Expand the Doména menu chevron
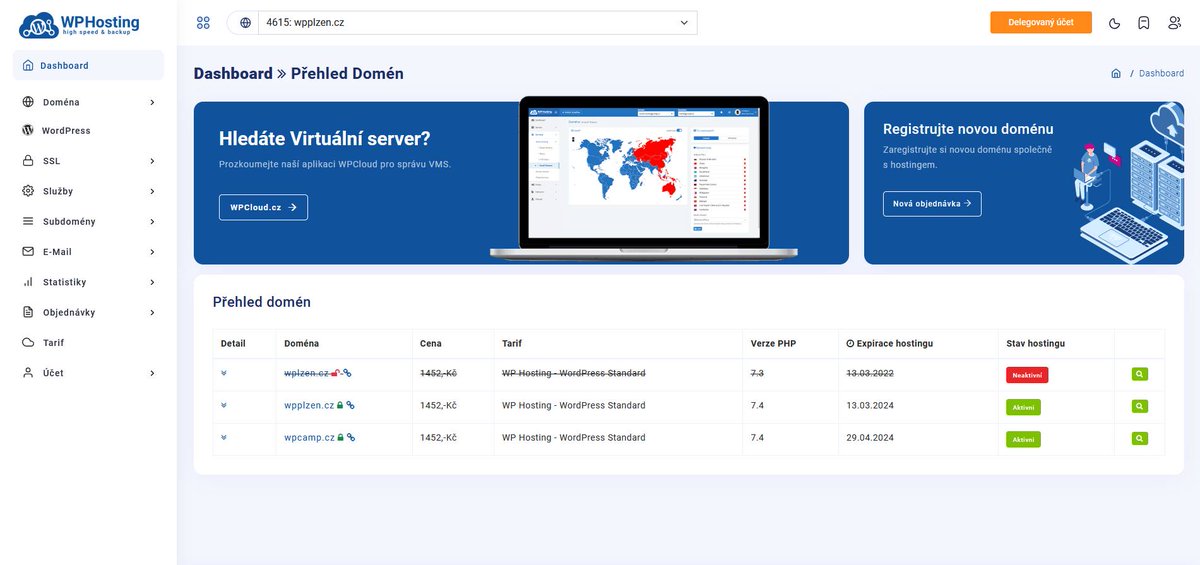The width and height of the screenshot is (1200, 565). 152,102
